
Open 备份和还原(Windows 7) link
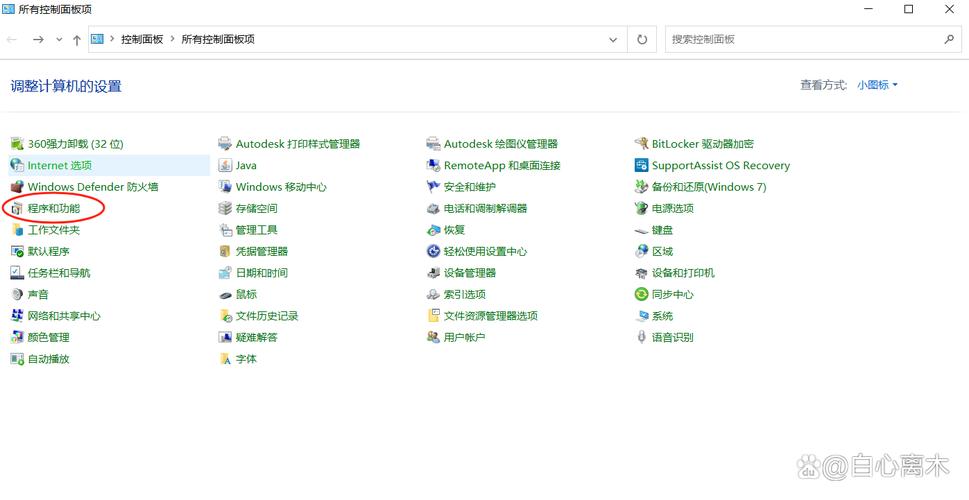pos(709,187)
